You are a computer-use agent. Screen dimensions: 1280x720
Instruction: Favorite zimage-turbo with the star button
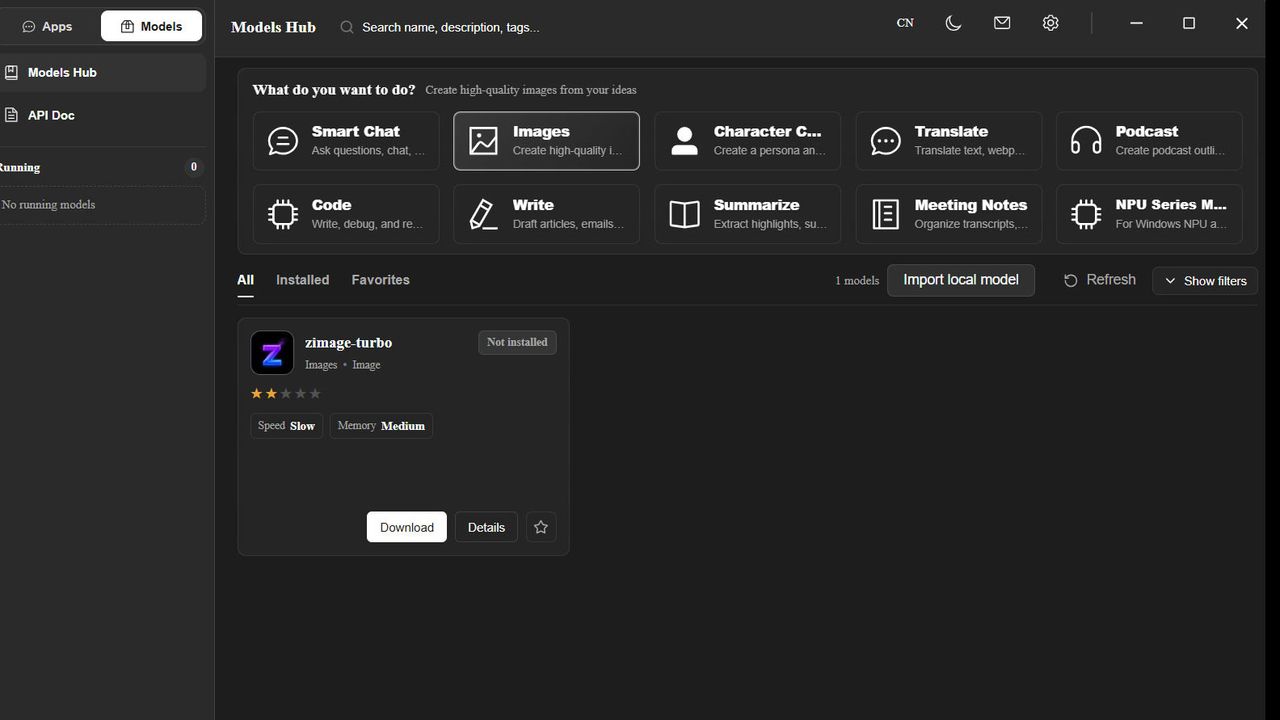541,527
